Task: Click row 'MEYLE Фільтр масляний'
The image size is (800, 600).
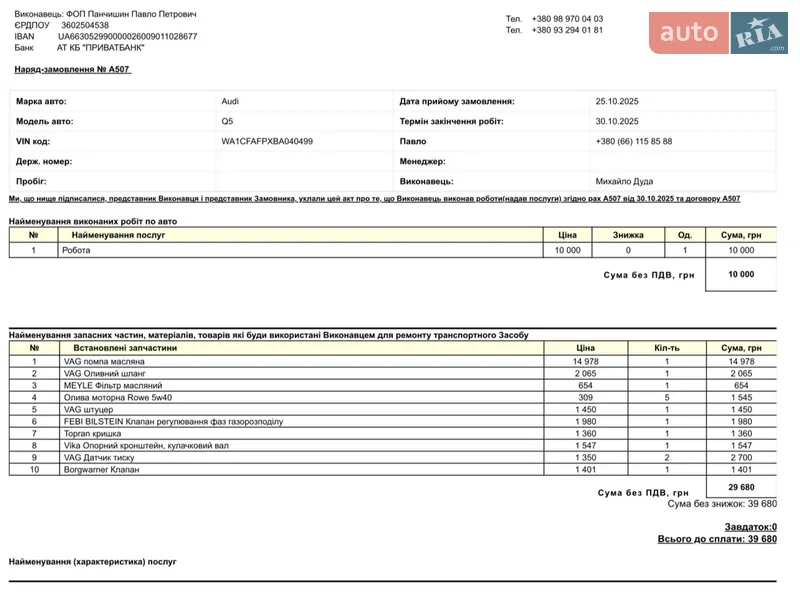Action: [393, 386]
